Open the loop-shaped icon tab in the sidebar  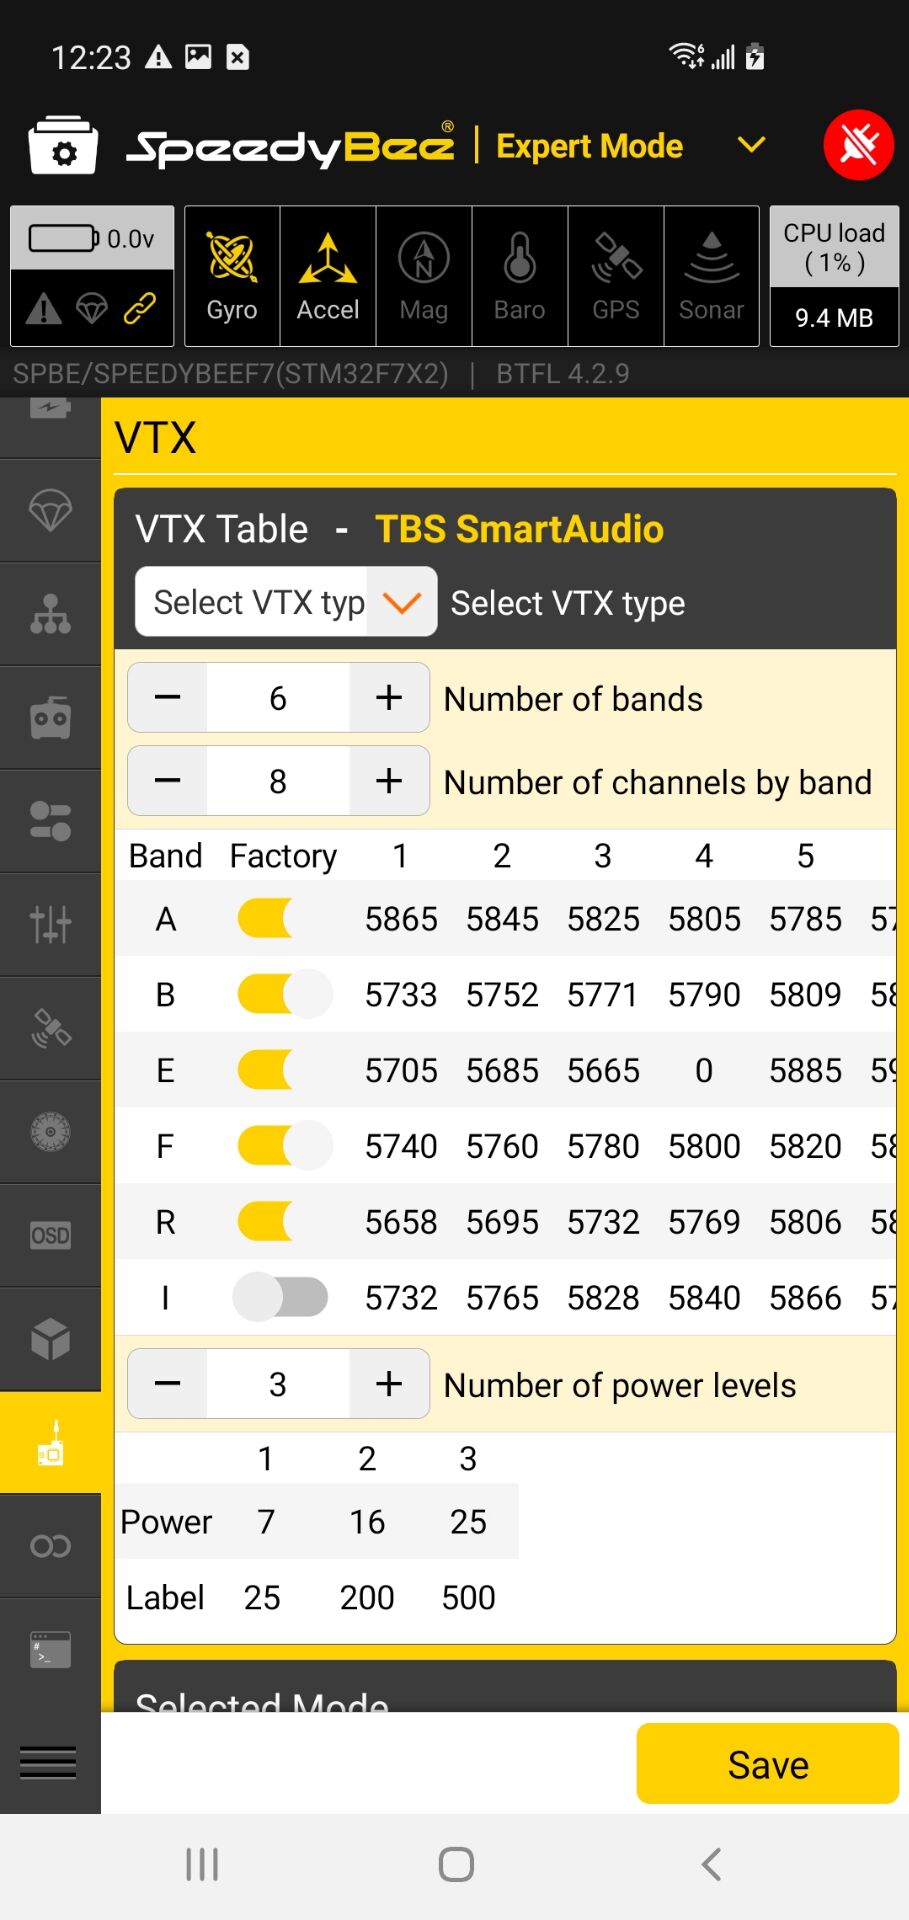(x=50, y=1546)
